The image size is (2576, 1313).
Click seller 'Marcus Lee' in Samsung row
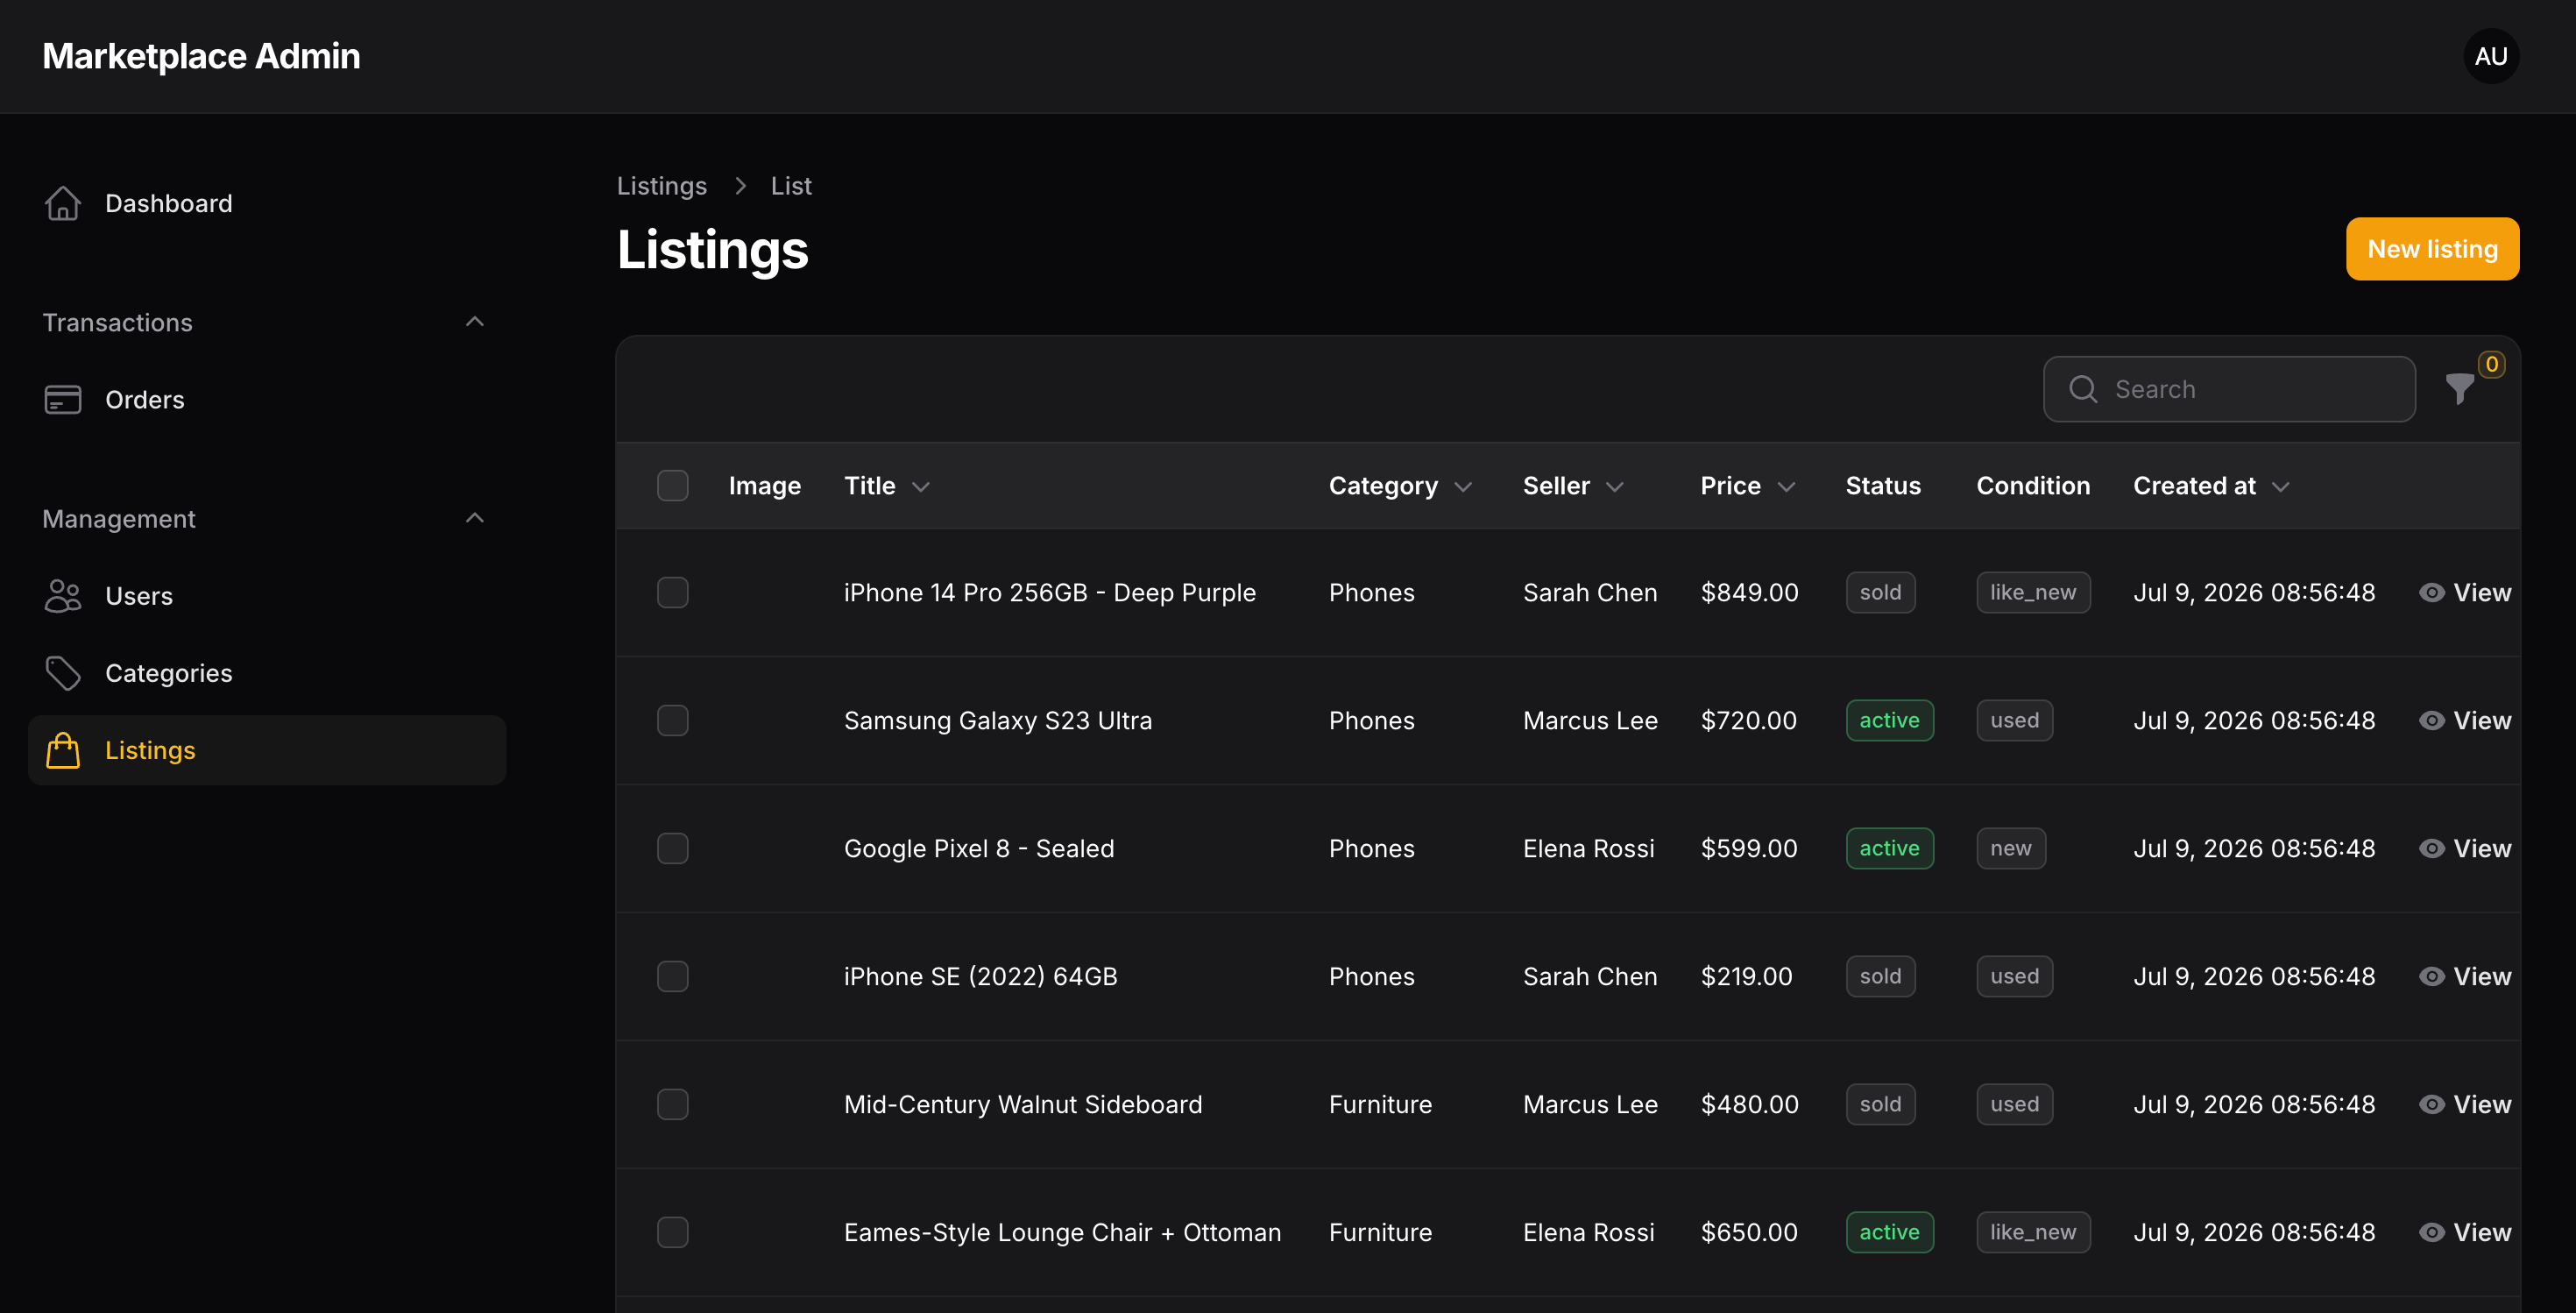[x=1589, y=720]
